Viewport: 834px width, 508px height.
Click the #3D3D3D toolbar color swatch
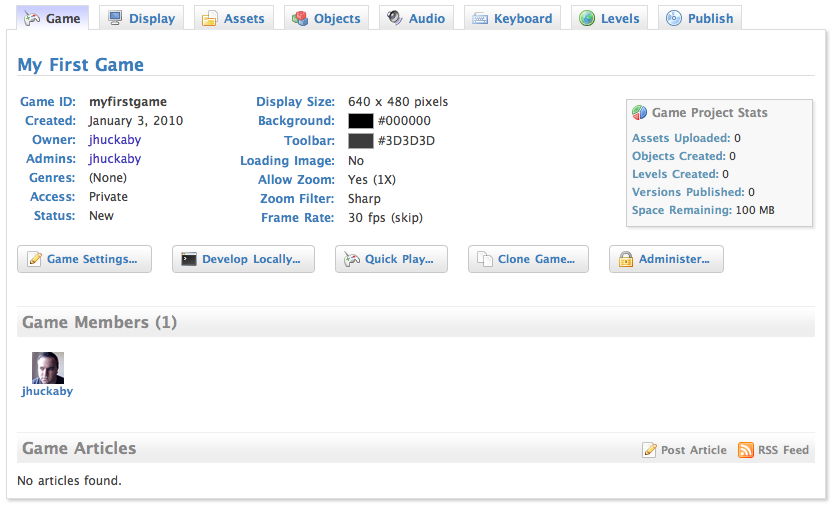(360, 141)
